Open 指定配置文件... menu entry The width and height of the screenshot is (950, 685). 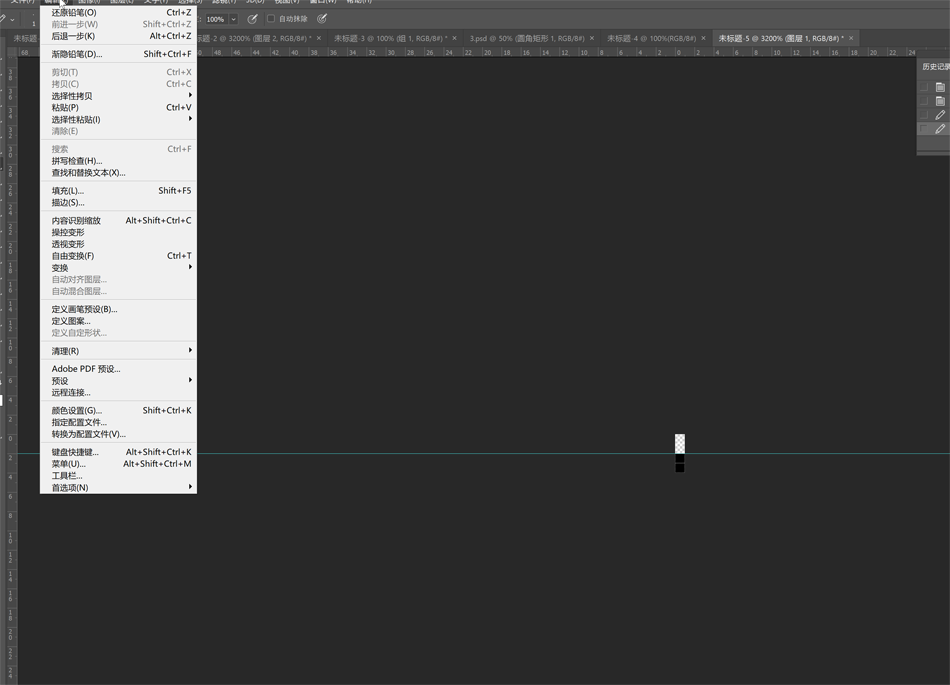coord(118,422)
